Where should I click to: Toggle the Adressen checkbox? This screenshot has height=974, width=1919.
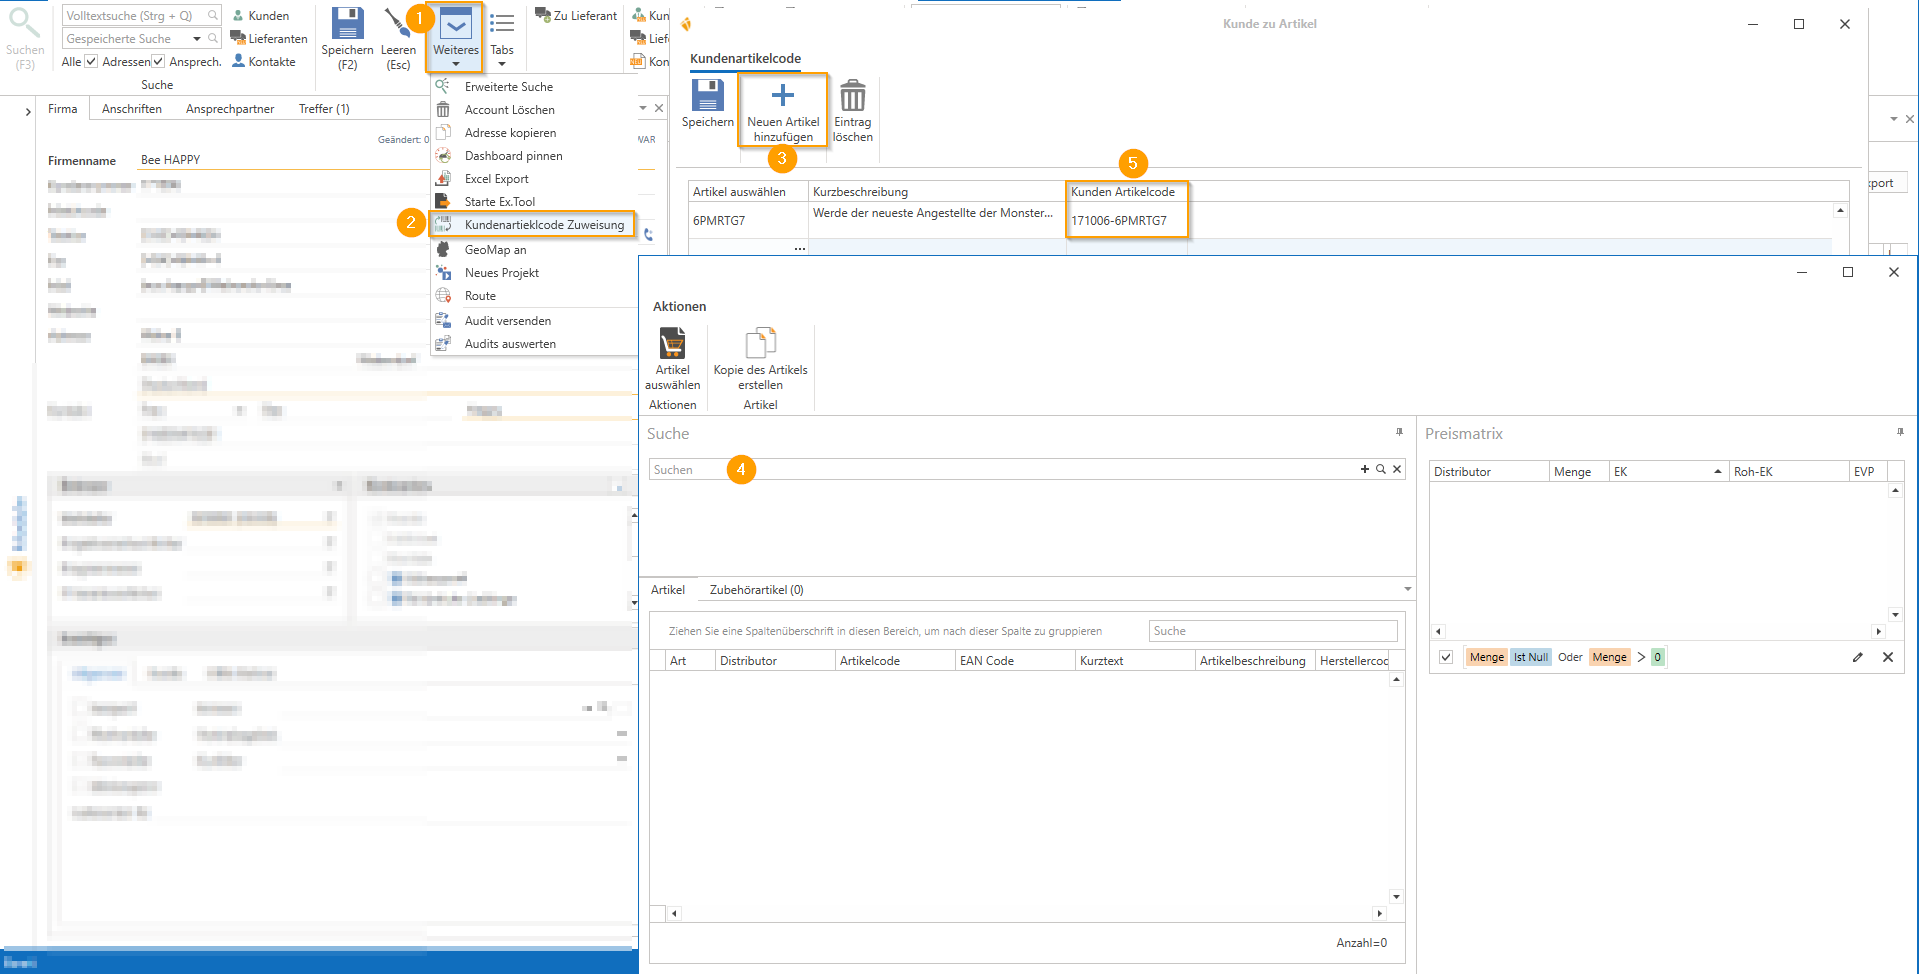(158, 62)
